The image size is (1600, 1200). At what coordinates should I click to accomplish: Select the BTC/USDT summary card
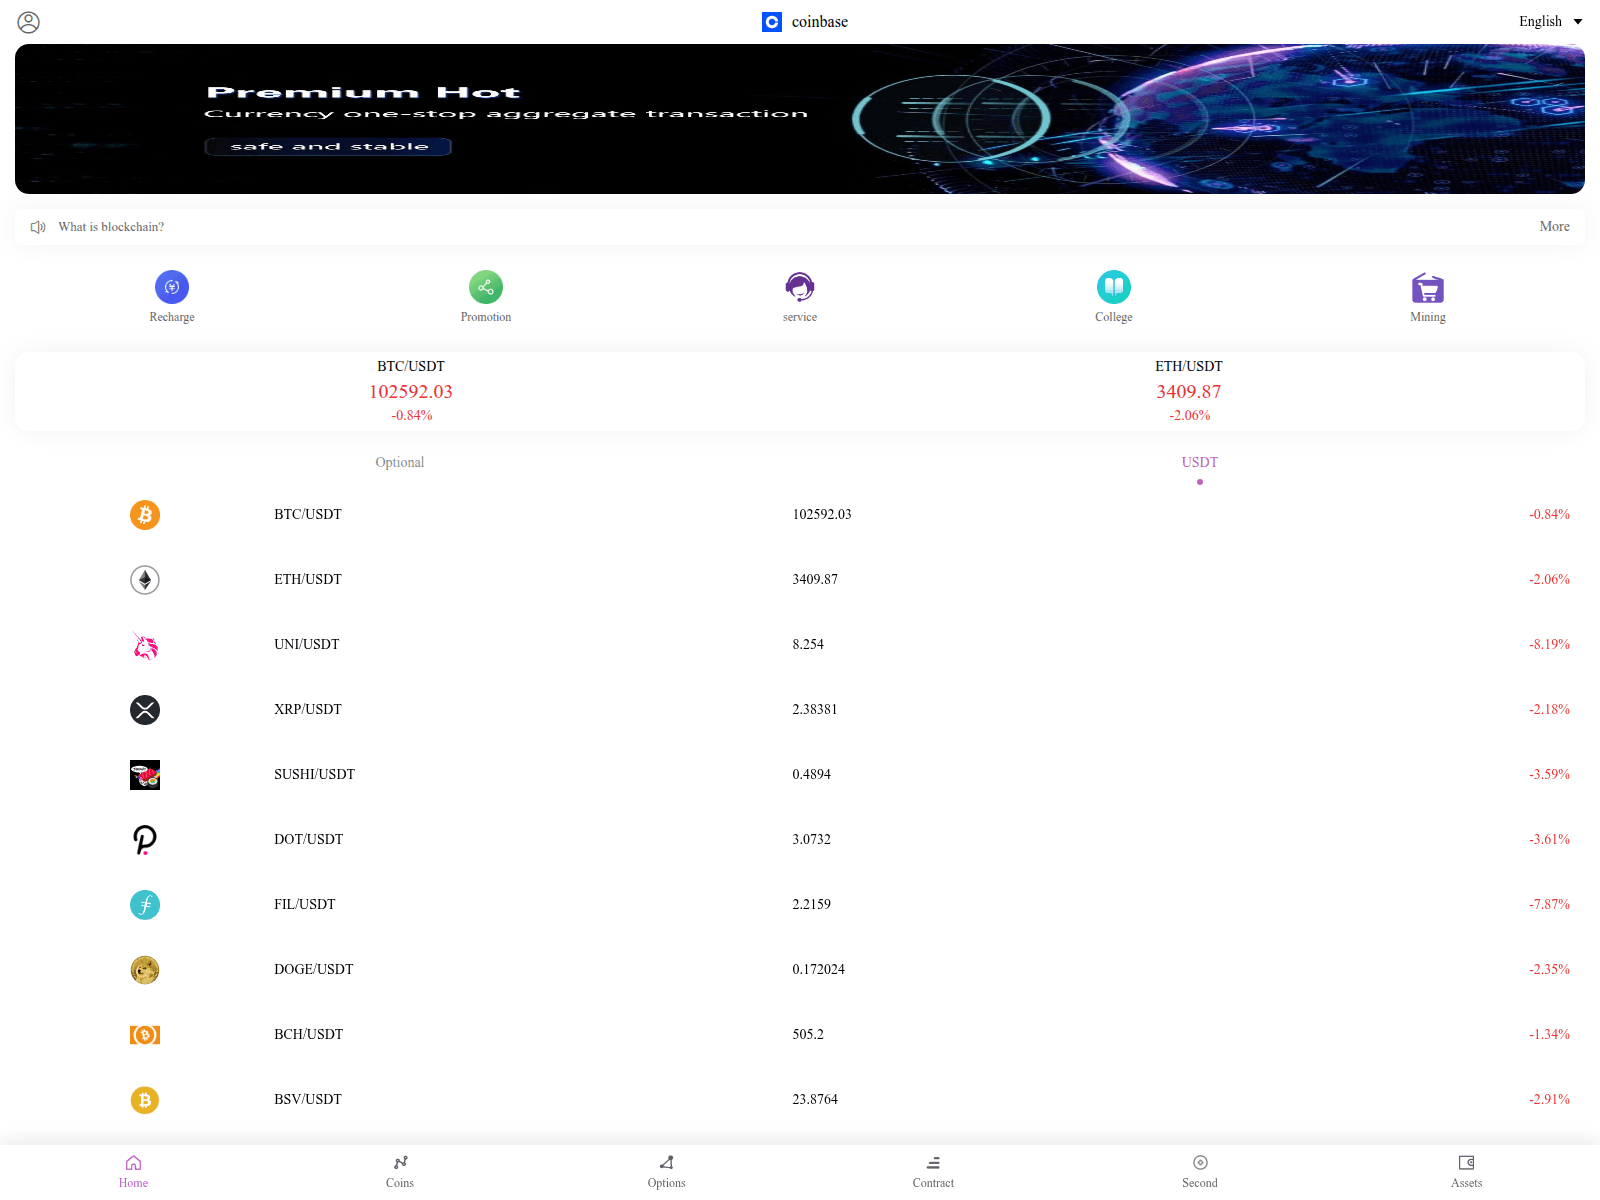pos(411,391)
